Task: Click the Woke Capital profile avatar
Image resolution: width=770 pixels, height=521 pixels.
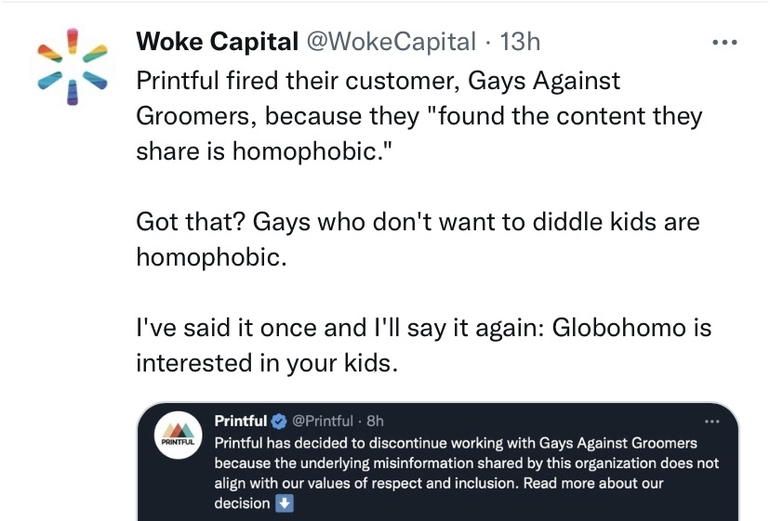Action: pos(70,66)
